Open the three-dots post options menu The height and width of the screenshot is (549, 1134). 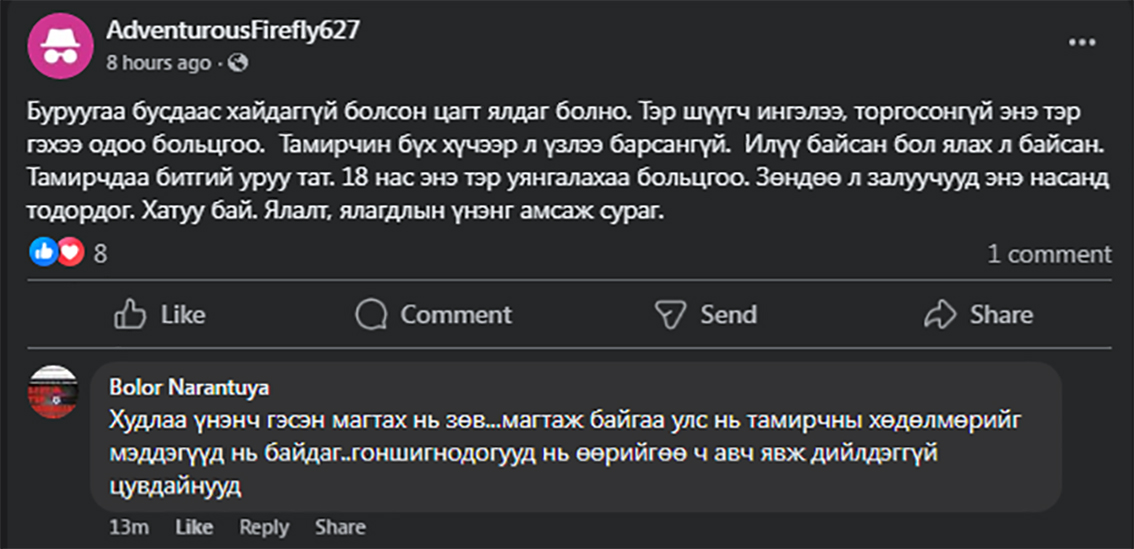(1082, 43)
